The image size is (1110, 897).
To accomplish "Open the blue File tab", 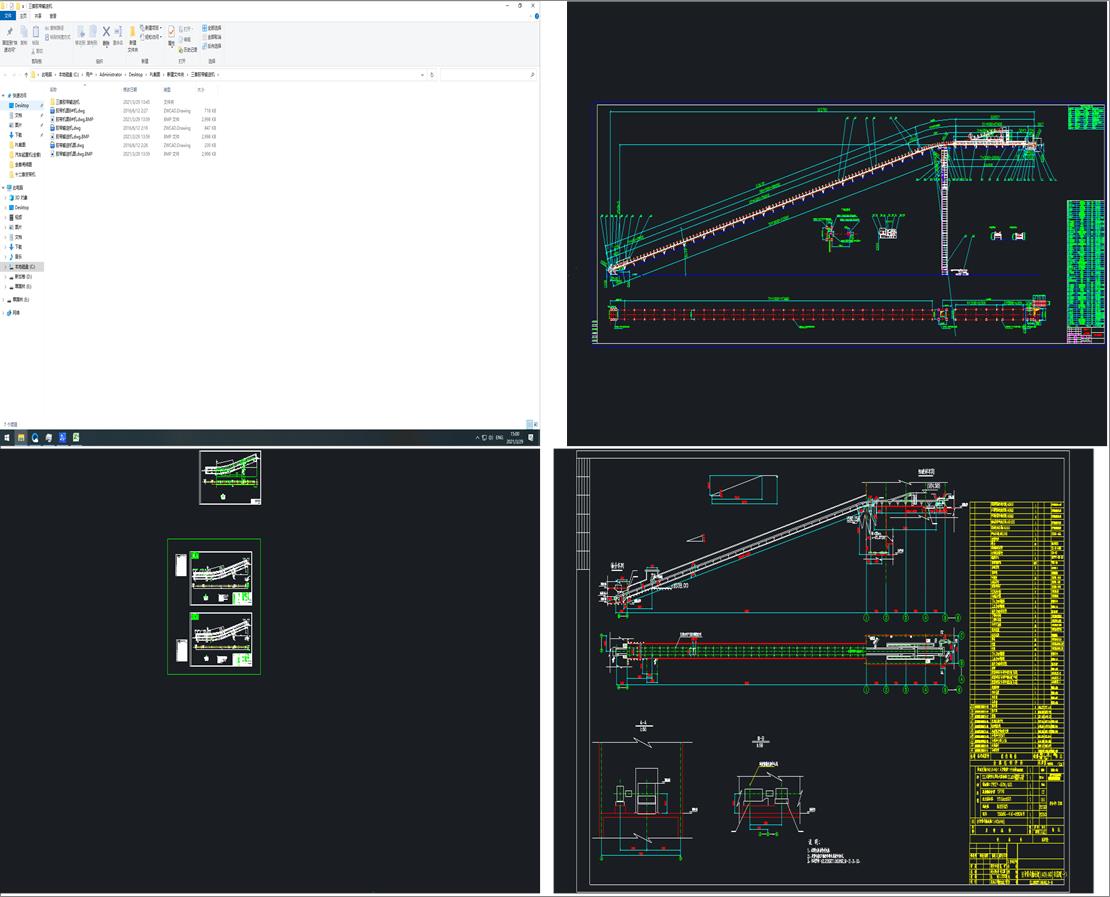I will coord(8,16).
